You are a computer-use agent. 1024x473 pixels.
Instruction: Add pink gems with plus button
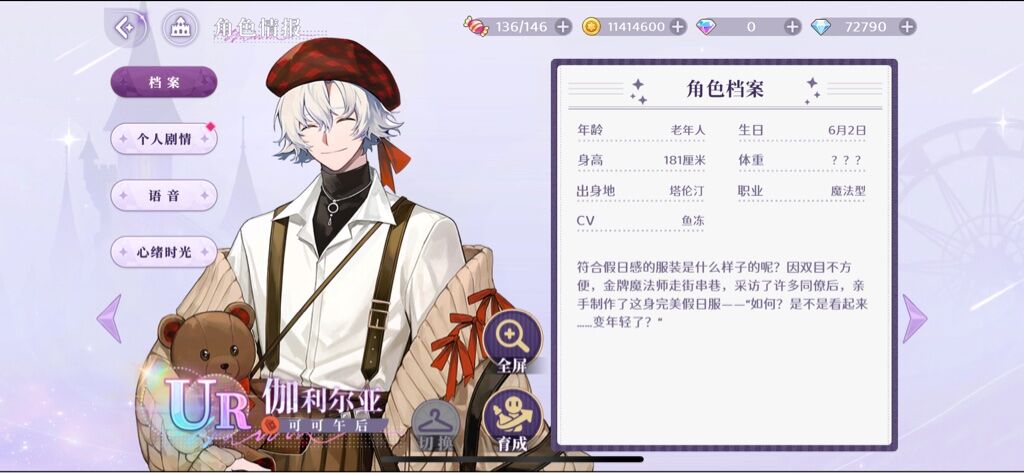(x=792, y=27)
